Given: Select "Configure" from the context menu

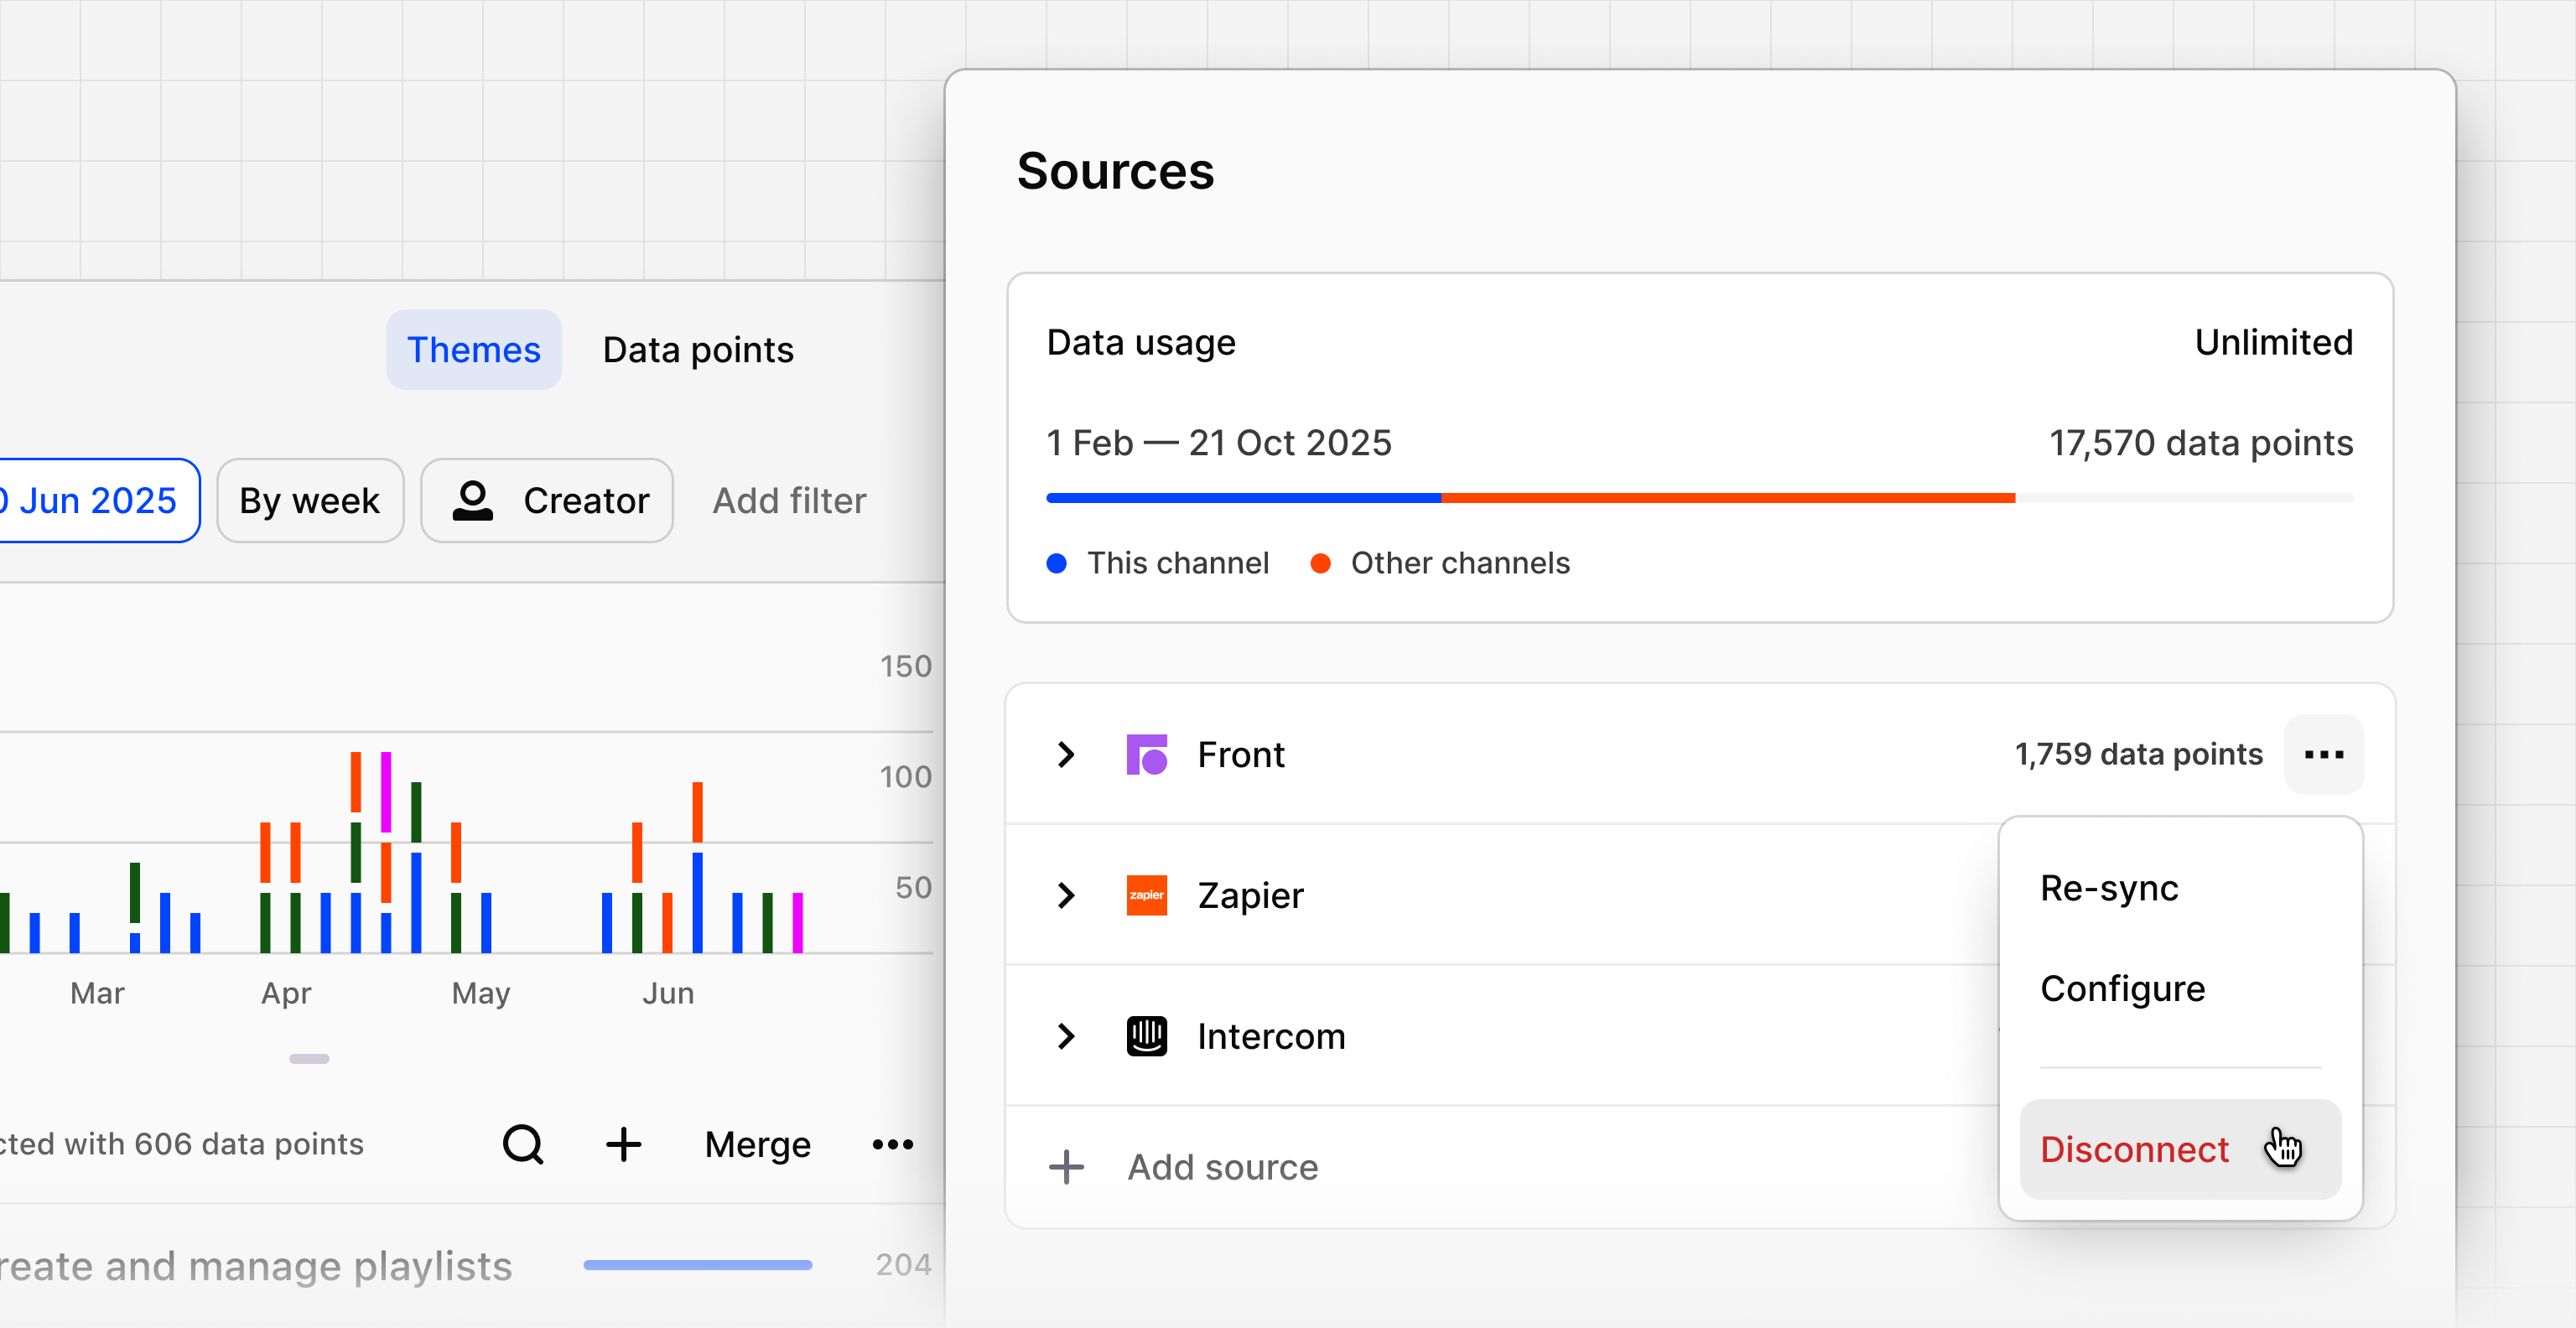Looking at the screenshot, I should click(2123, 989).
